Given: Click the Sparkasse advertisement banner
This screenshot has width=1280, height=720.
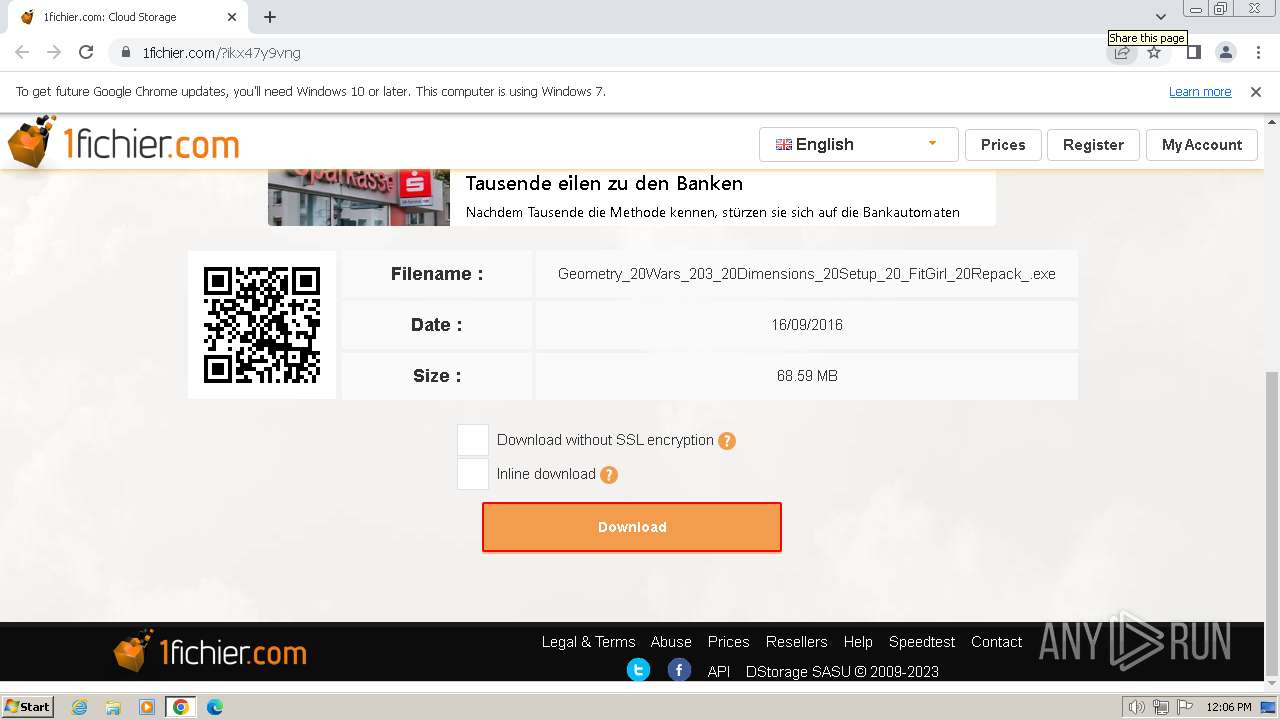Looking at the screenshot, I should pos(632,198).
